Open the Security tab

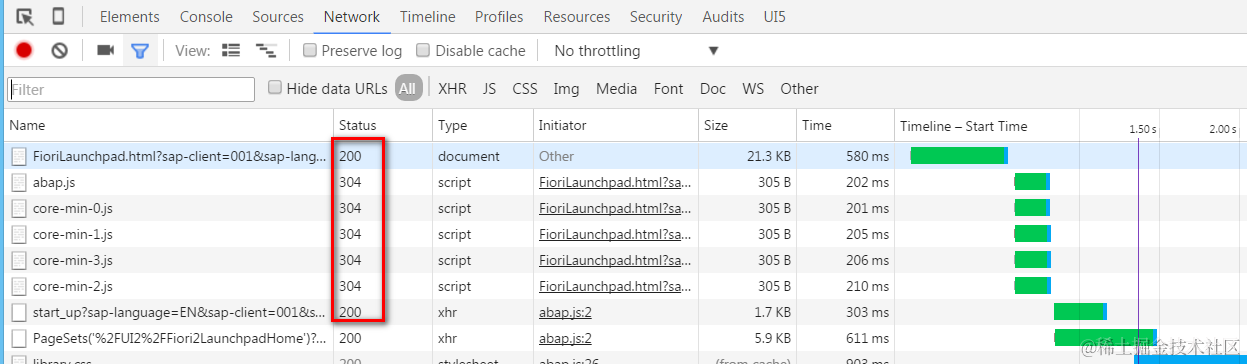[656, 16]
